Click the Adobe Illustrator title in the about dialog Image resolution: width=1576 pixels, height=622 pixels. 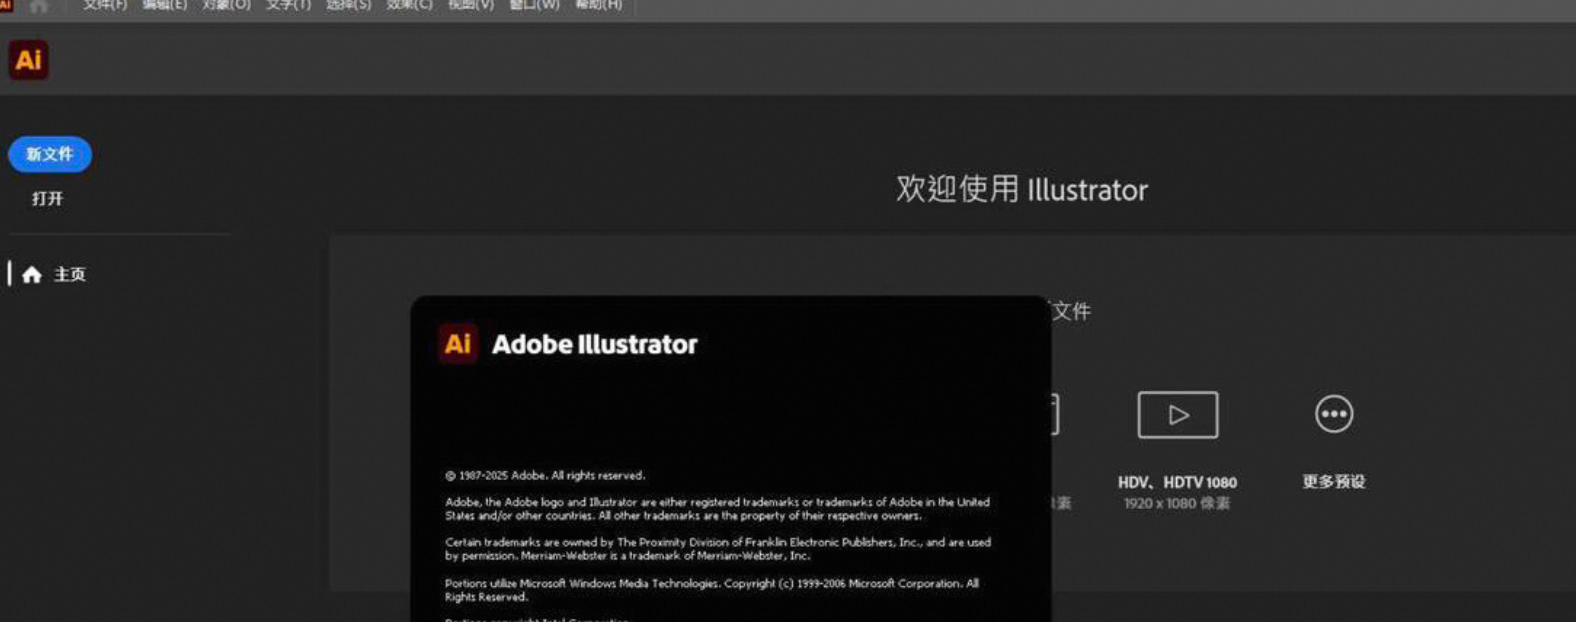point(595,344)
